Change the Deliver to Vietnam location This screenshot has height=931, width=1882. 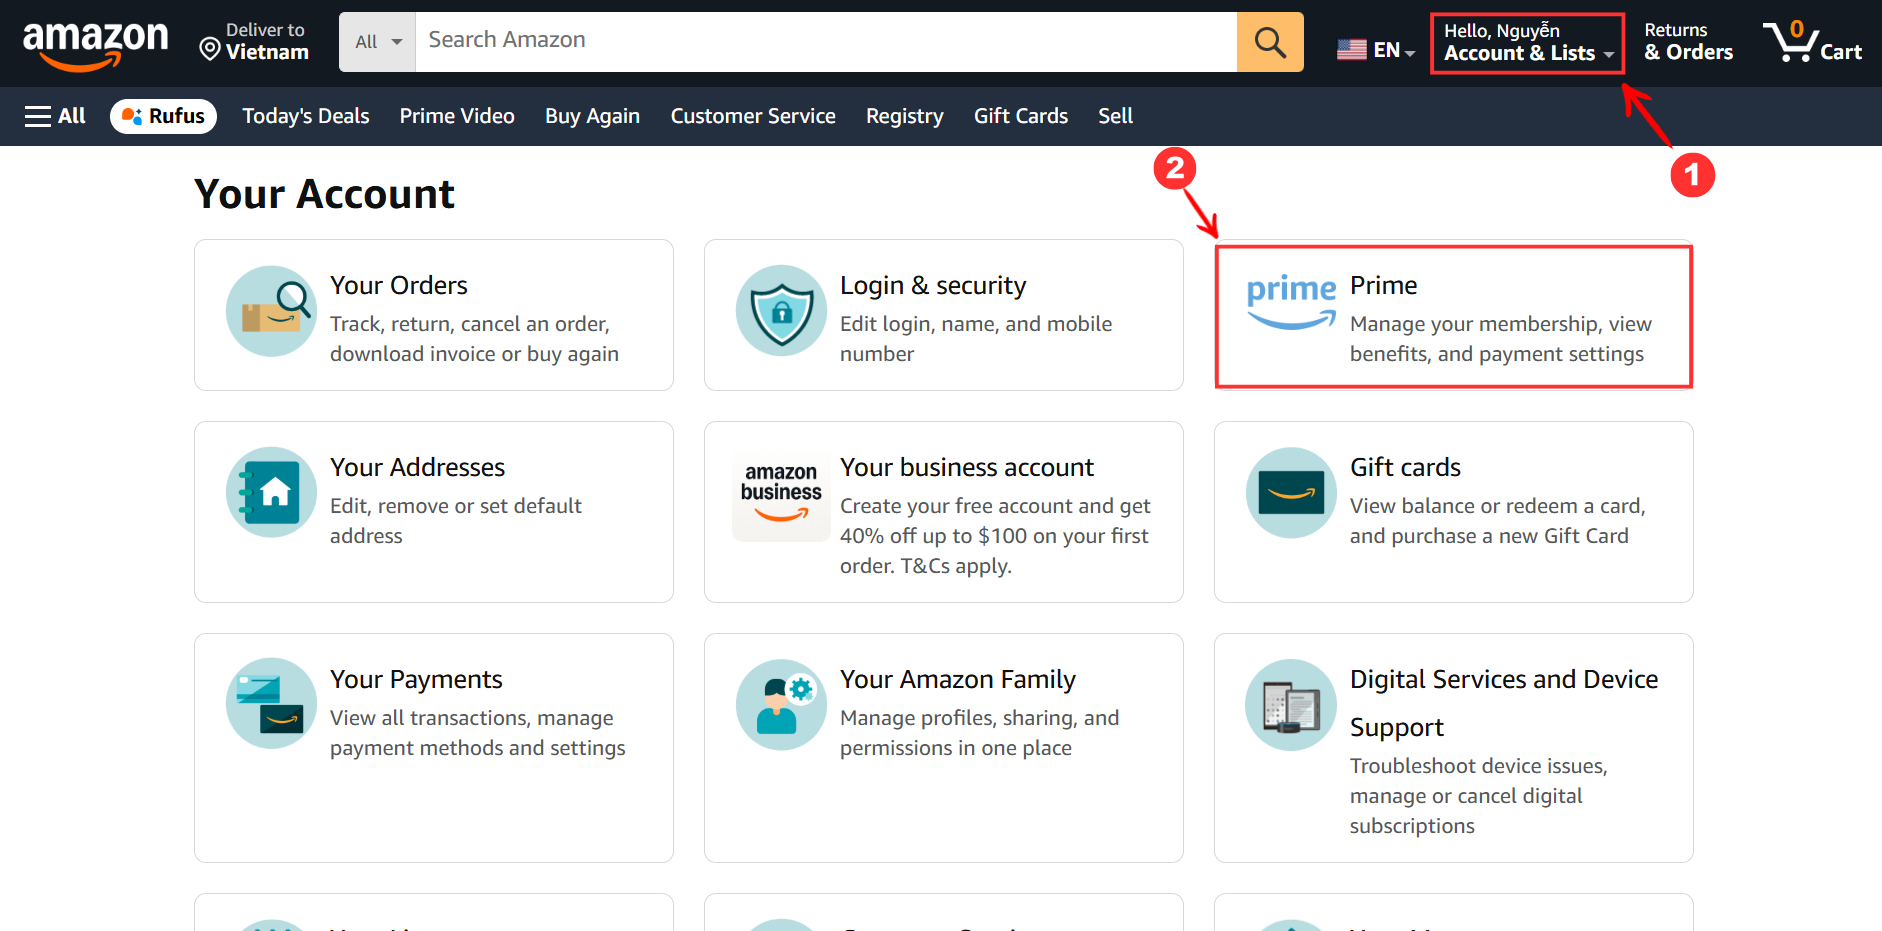point(254,42)
